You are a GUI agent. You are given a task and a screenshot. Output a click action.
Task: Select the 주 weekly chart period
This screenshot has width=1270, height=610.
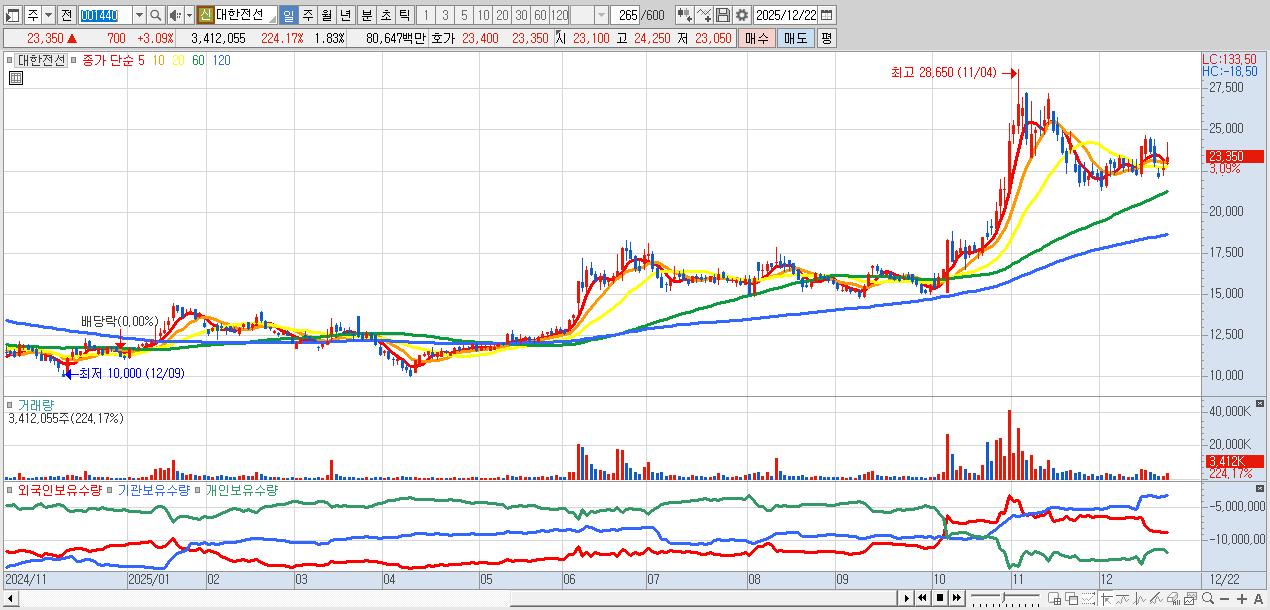[307, 15]
